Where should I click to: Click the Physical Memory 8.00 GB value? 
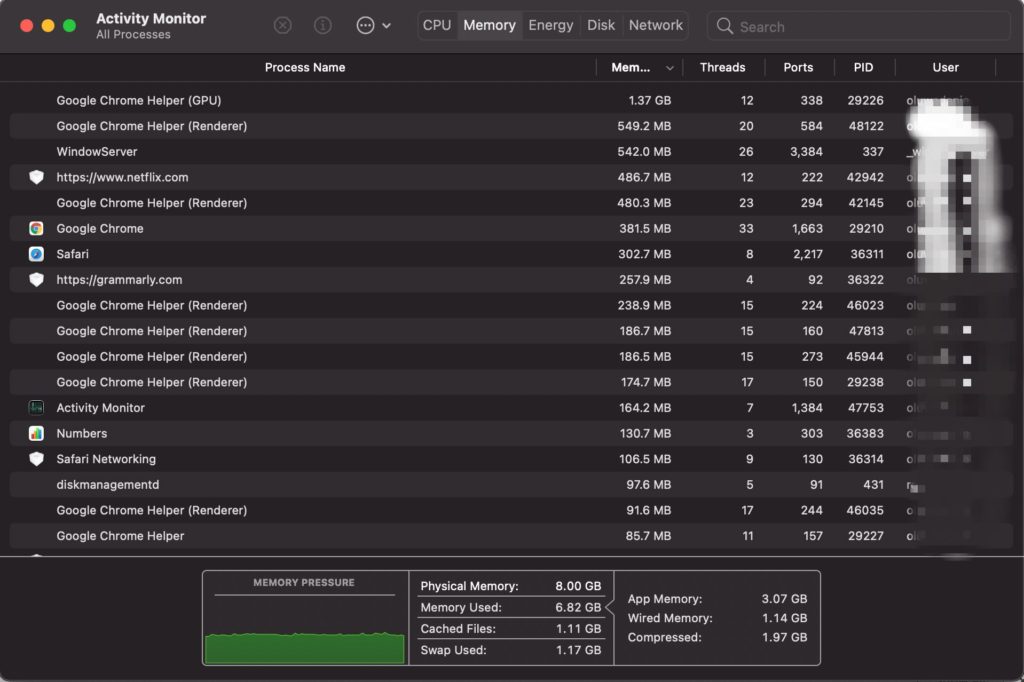point(578,586)
